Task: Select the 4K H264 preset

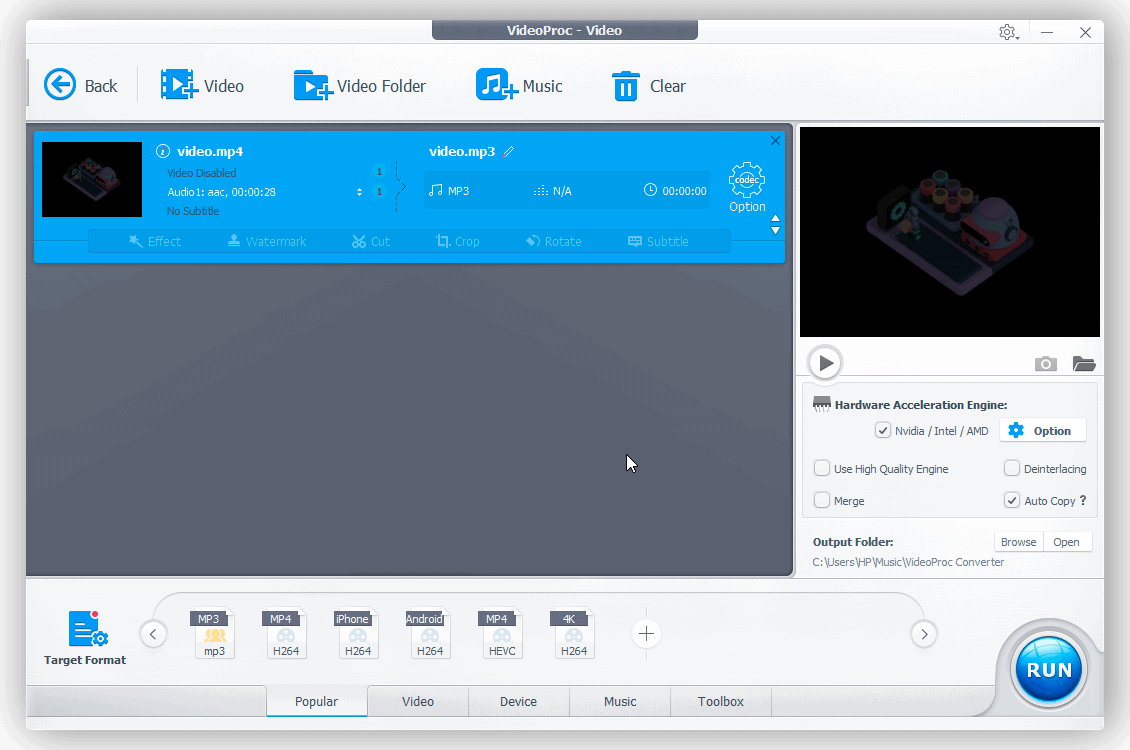Action: coord(574,634)
